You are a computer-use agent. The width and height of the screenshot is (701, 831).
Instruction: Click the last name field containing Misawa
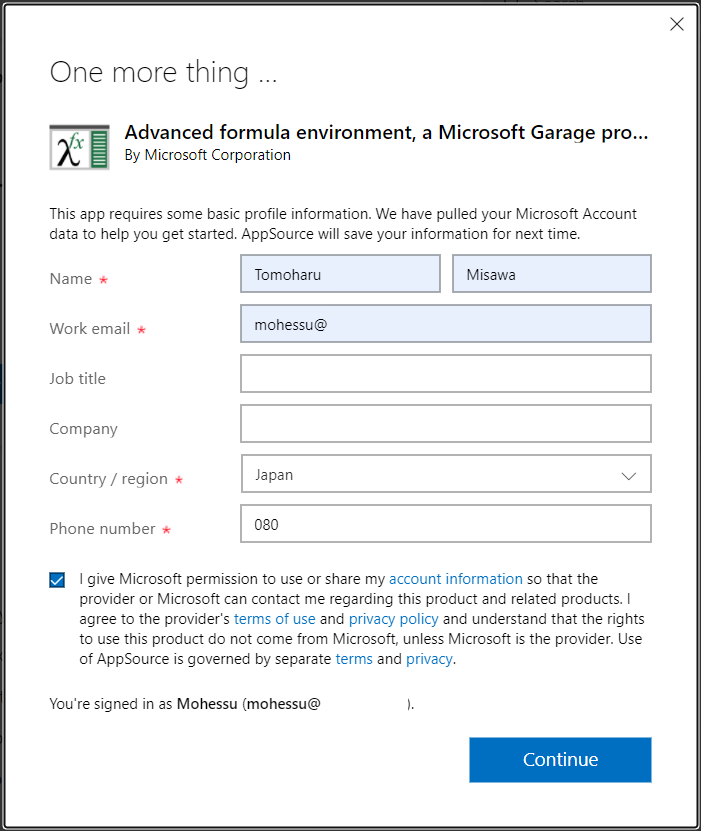[x=552, y=274]
